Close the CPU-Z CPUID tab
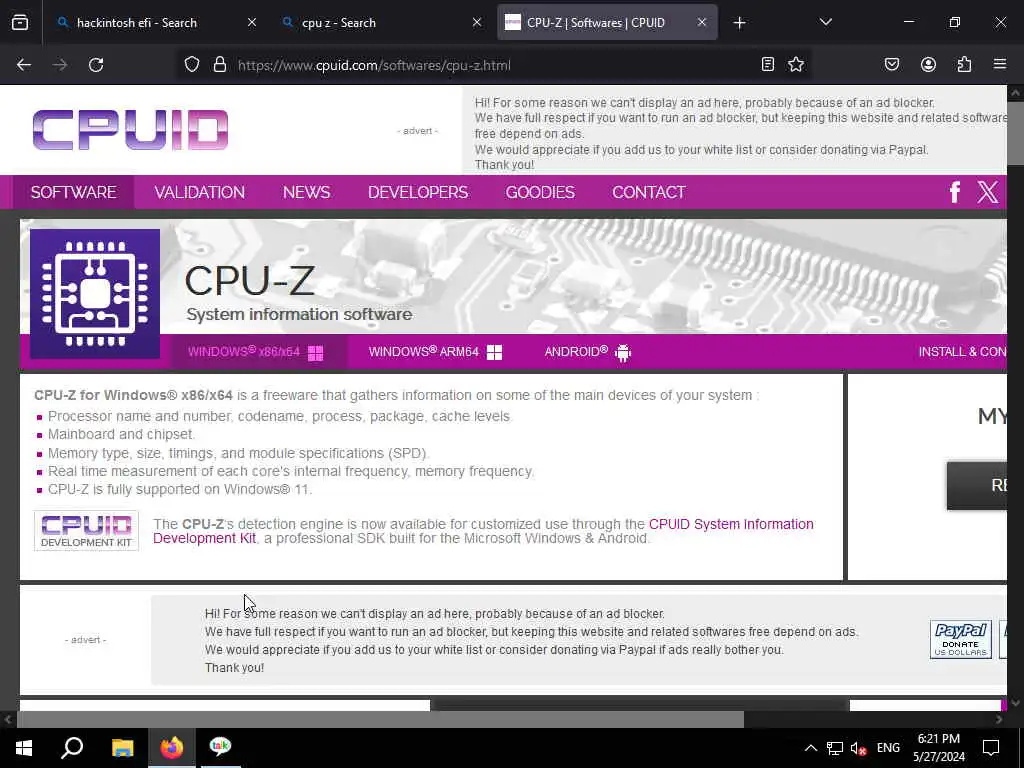The image size is (1024, 768). tap(702, 22)
